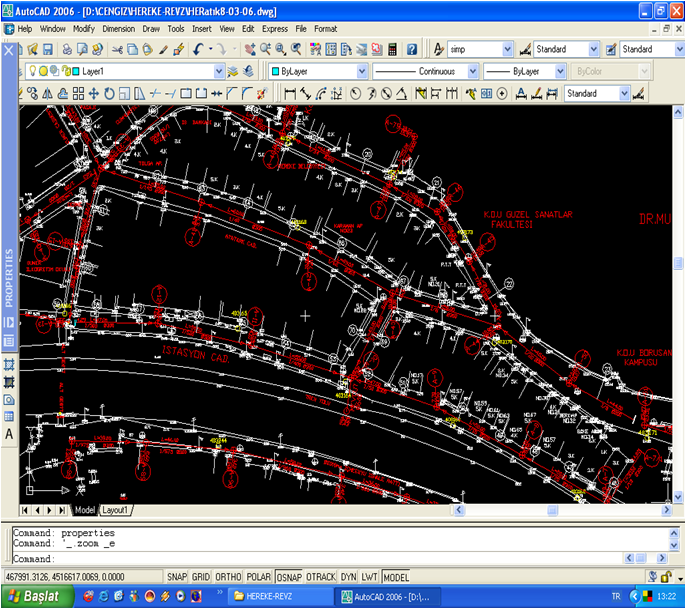
Task: Select the Radius Dimension tool
Action: 356,93
